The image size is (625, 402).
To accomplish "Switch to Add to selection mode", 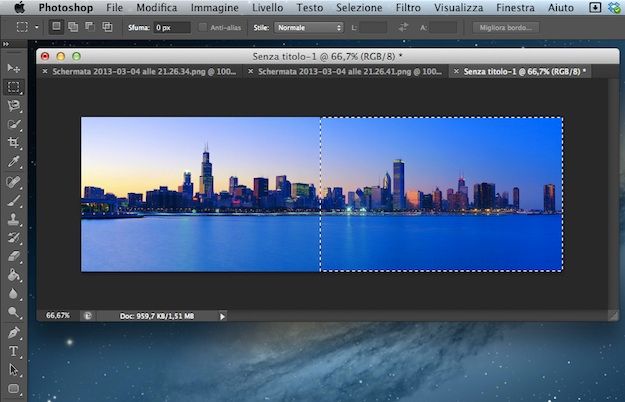I will (x=73, y=28).
